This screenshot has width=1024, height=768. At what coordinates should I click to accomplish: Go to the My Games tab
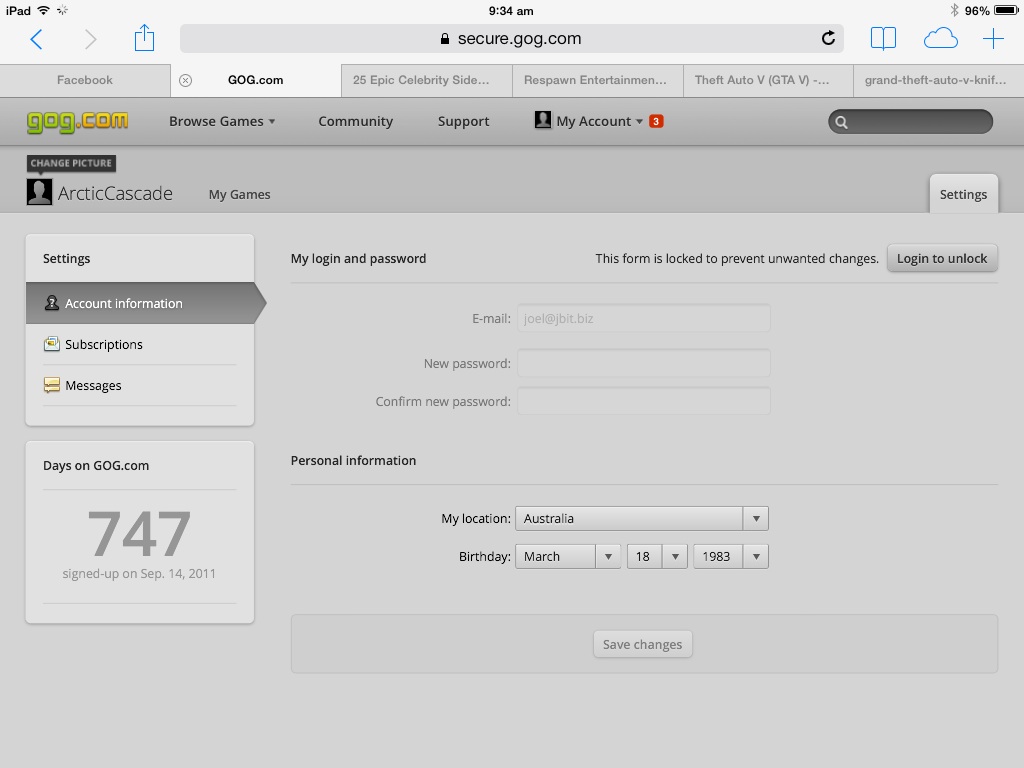point(240,195)
